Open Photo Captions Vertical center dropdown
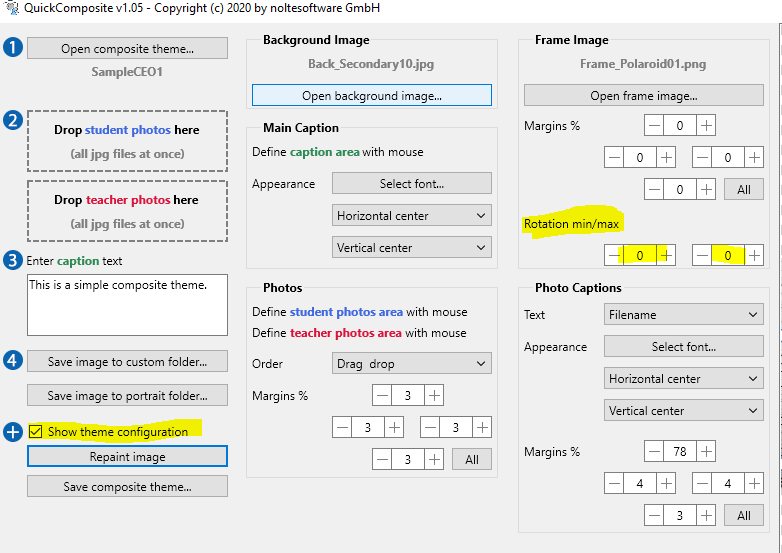 pyautogui.click(x=683, y=410)
